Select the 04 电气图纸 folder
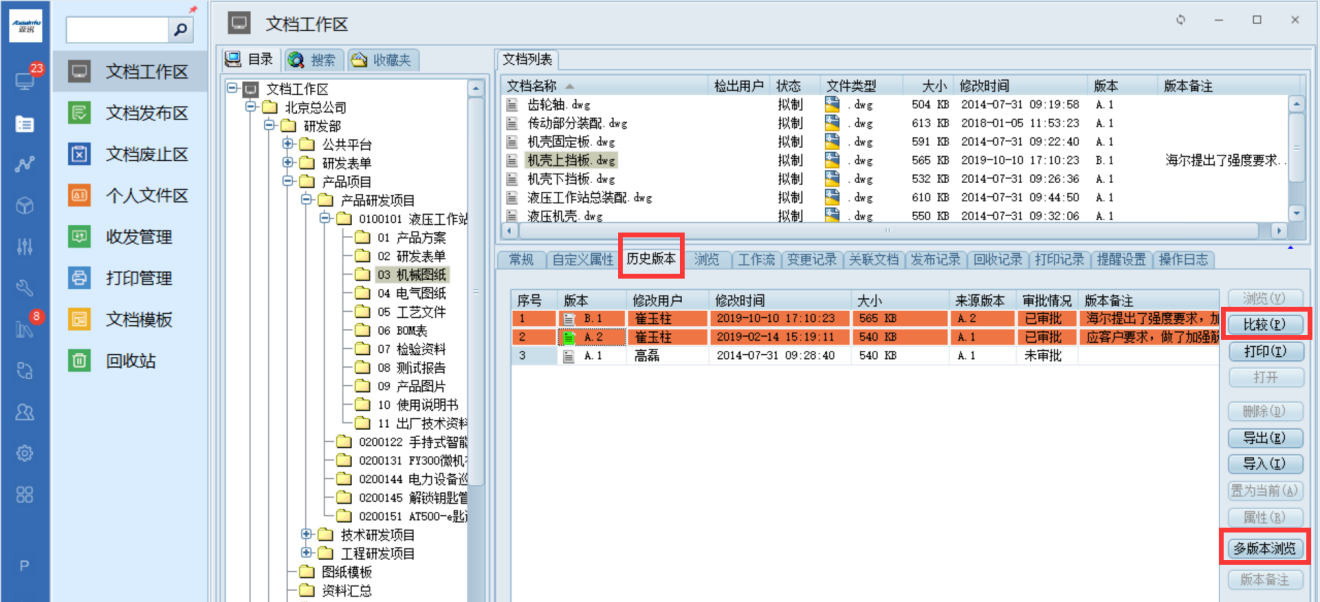The image size is (1320, 602). point(411,293)
